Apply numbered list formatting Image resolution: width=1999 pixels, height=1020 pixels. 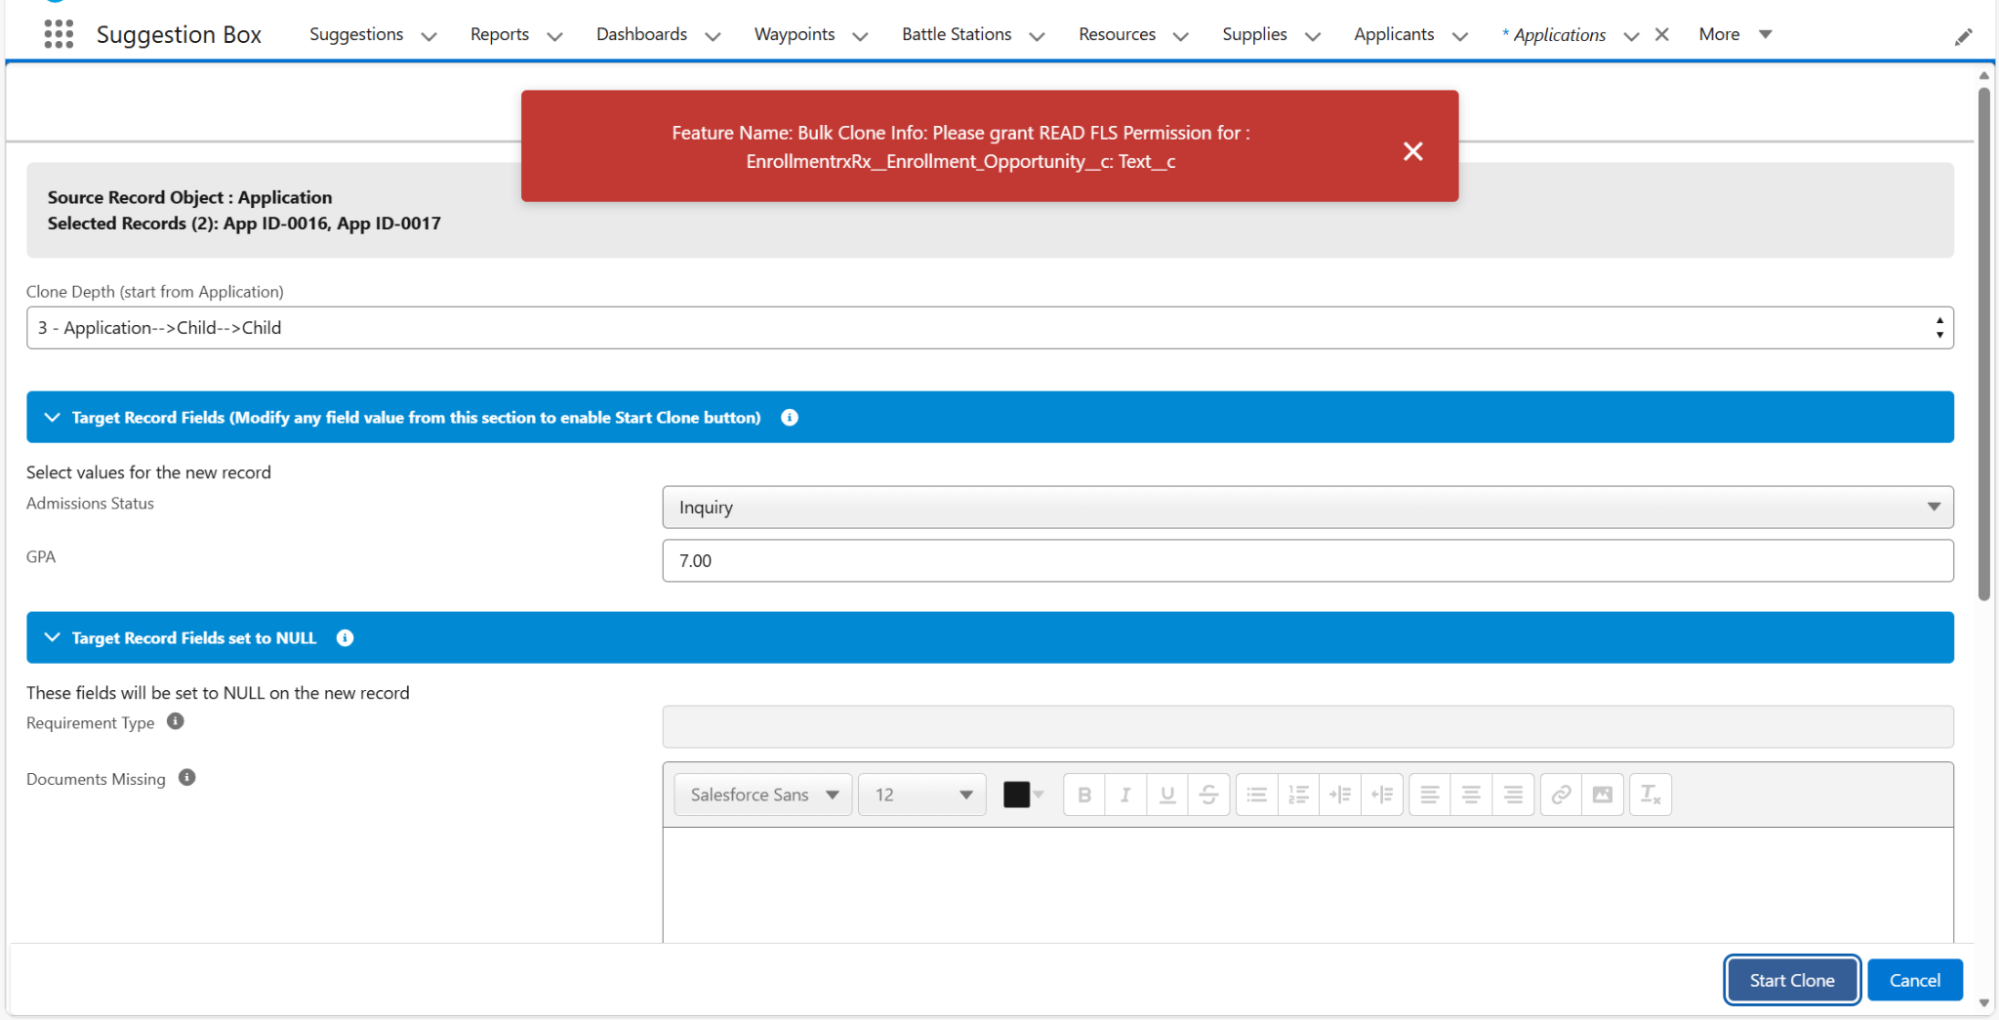pyautogui.click(x=1298, y=795)
